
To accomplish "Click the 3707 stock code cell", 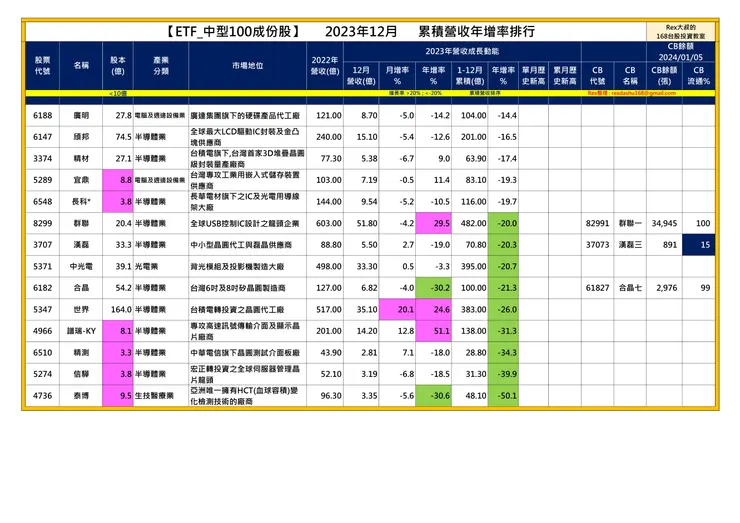I will pyautogui.click(x=42, y=245).
